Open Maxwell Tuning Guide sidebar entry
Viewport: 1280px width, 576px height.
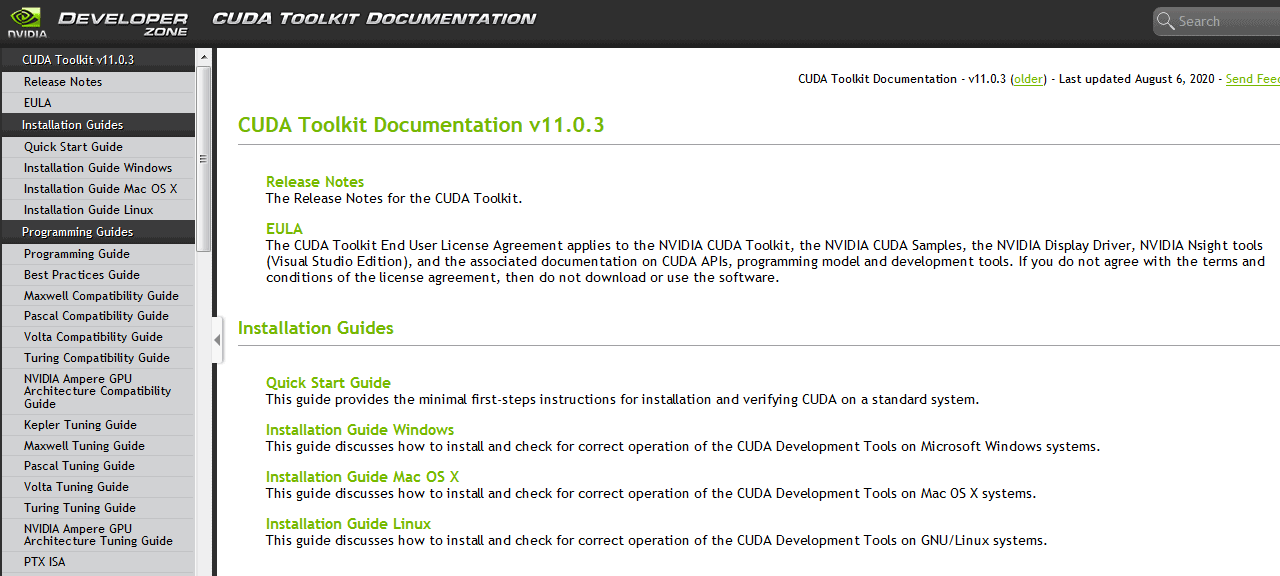pos(98,446)
